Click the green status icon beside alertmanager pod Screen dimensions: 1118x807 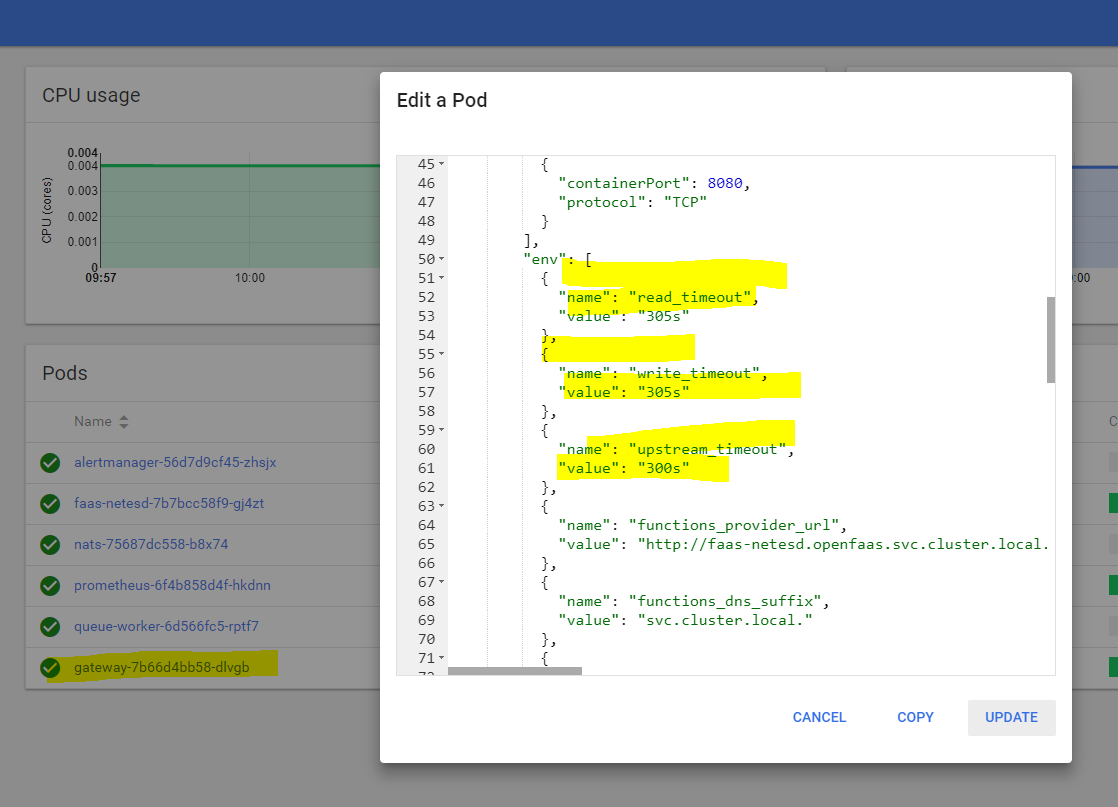coord(49,462)
